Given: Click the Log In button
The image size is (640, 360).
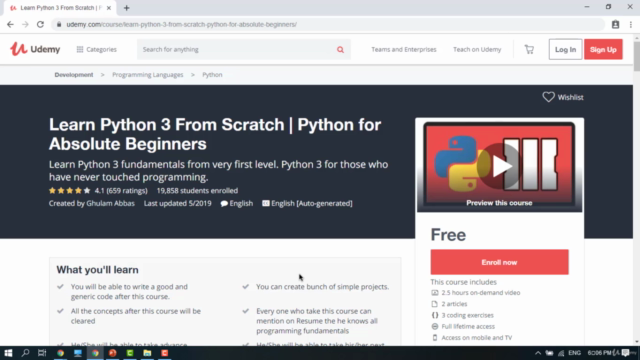Looking at the screenshot, I should click(x=565, y=49).
